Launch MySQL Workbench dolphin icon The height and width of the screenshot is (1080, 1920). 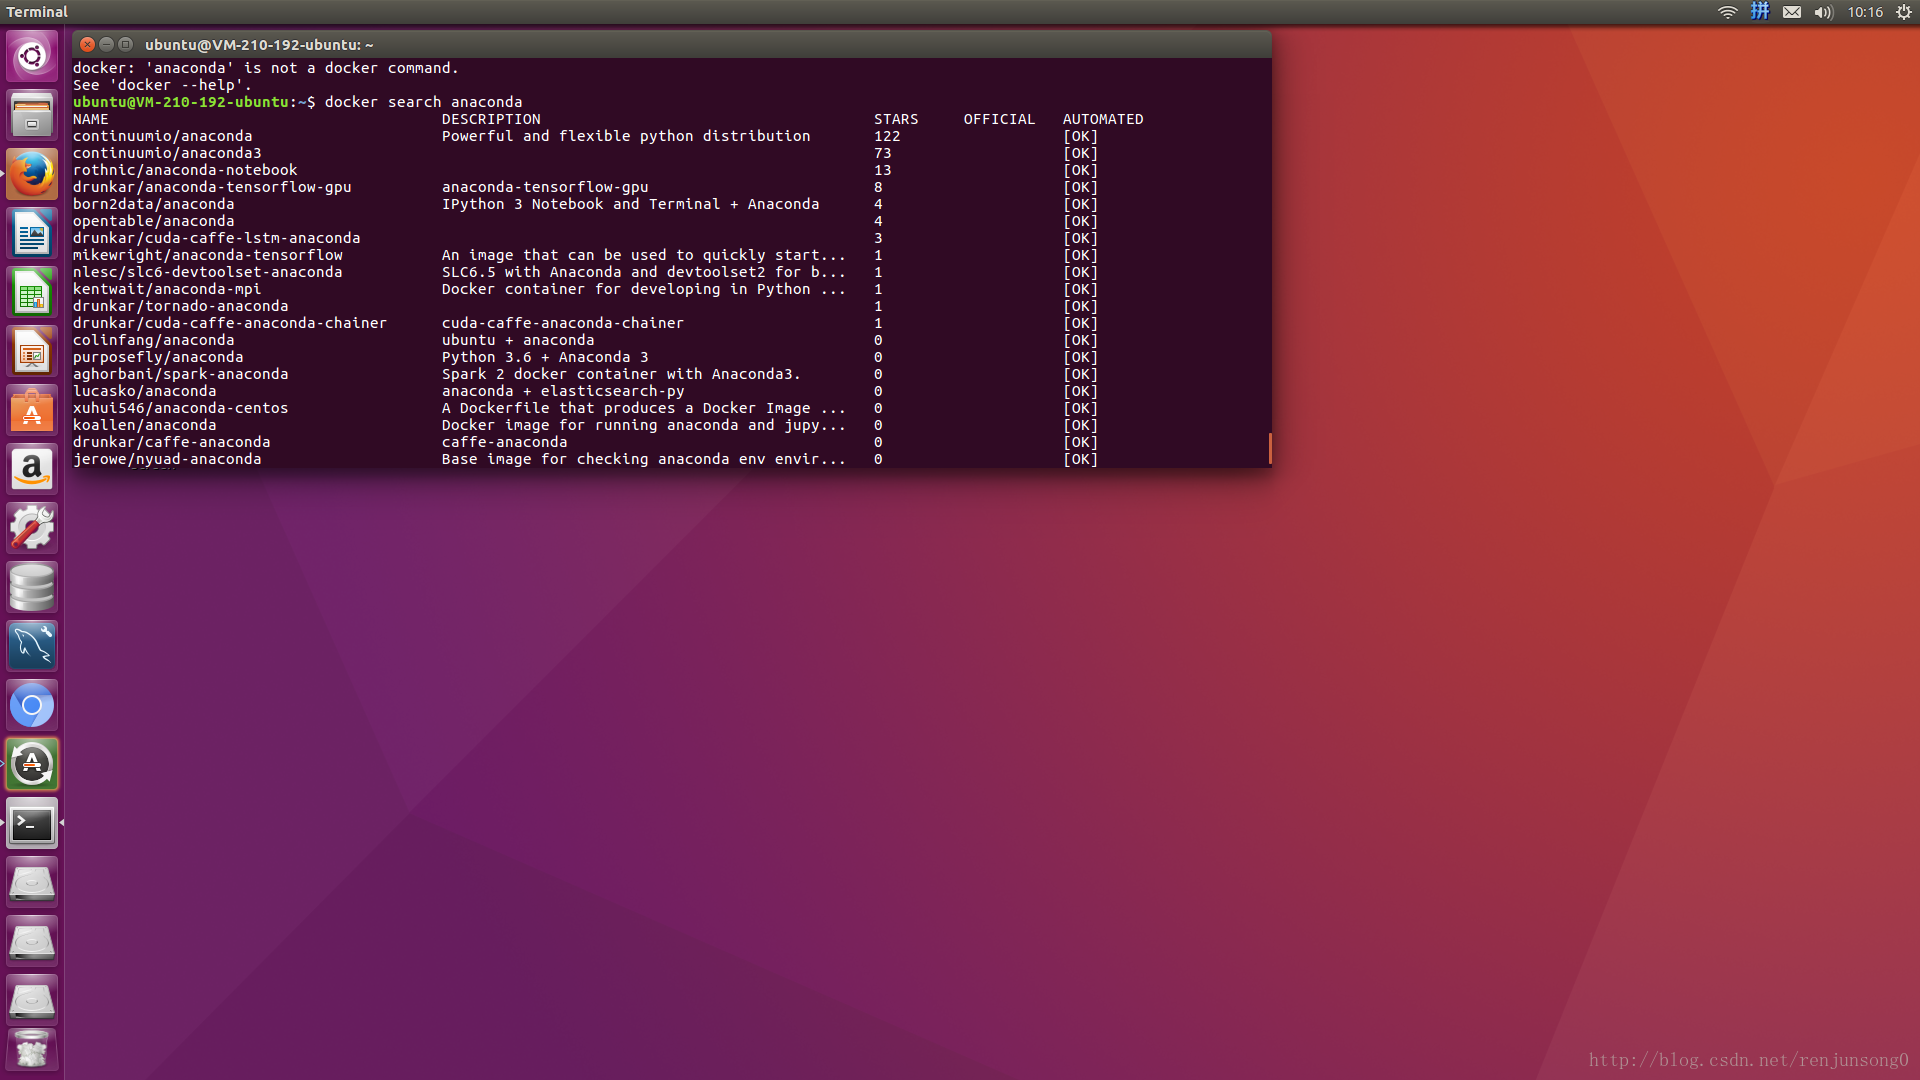point(32,646)
